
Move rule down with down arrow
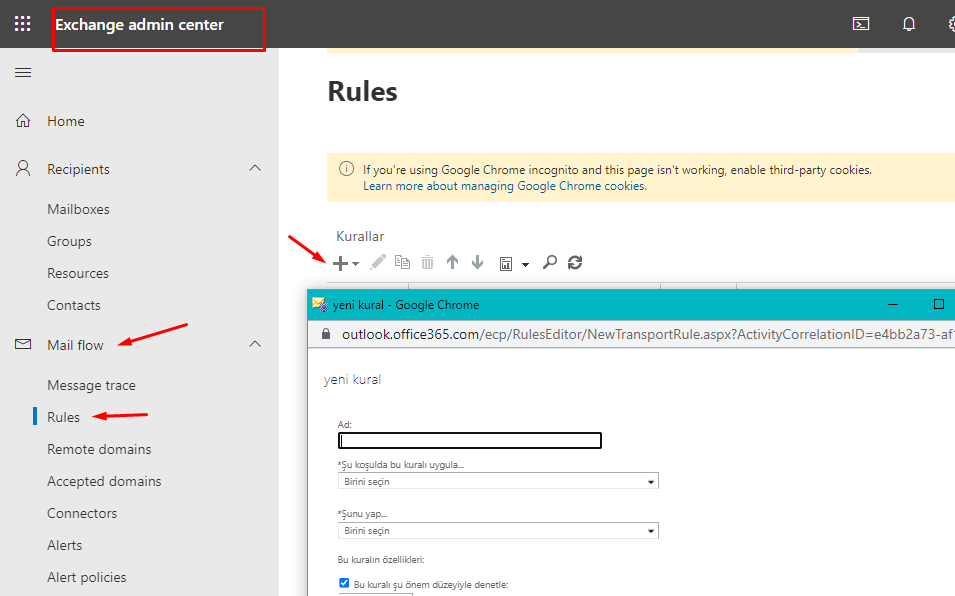click(478, 262)
